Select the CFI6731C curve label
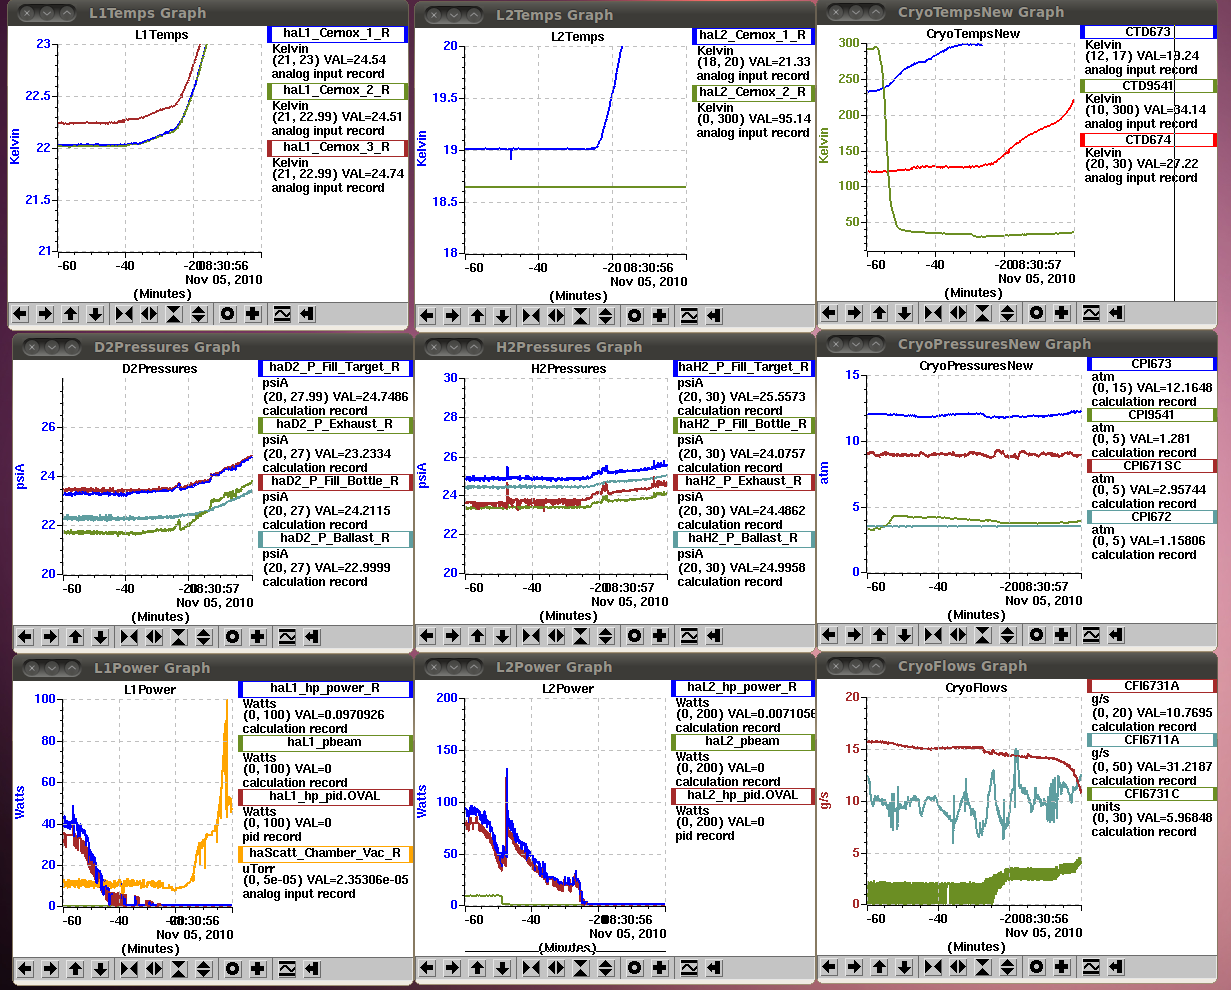Screen dimensions: 1231x990 coord(1152,794)
